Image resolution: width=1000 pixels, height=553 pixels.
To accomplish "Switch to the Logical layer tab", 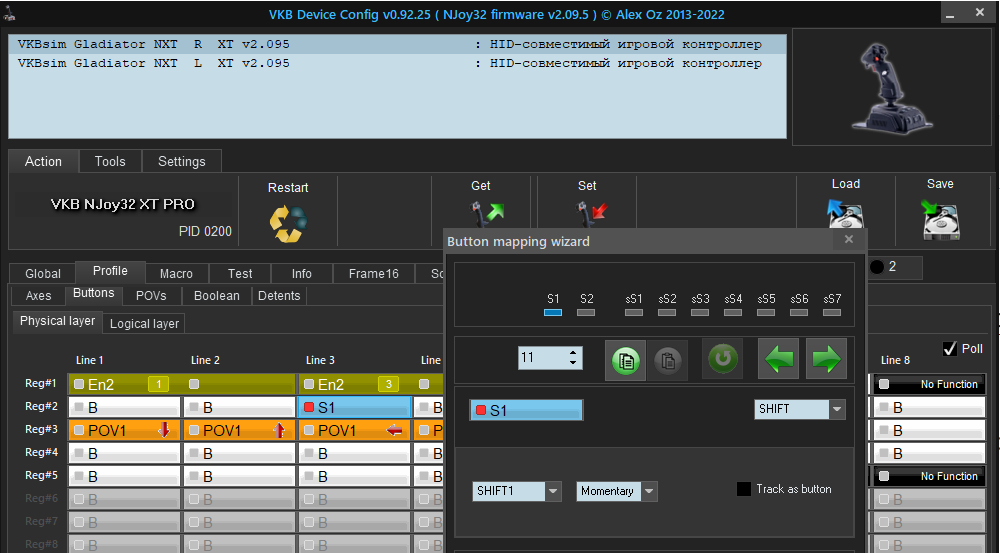I will coord(144,323).
